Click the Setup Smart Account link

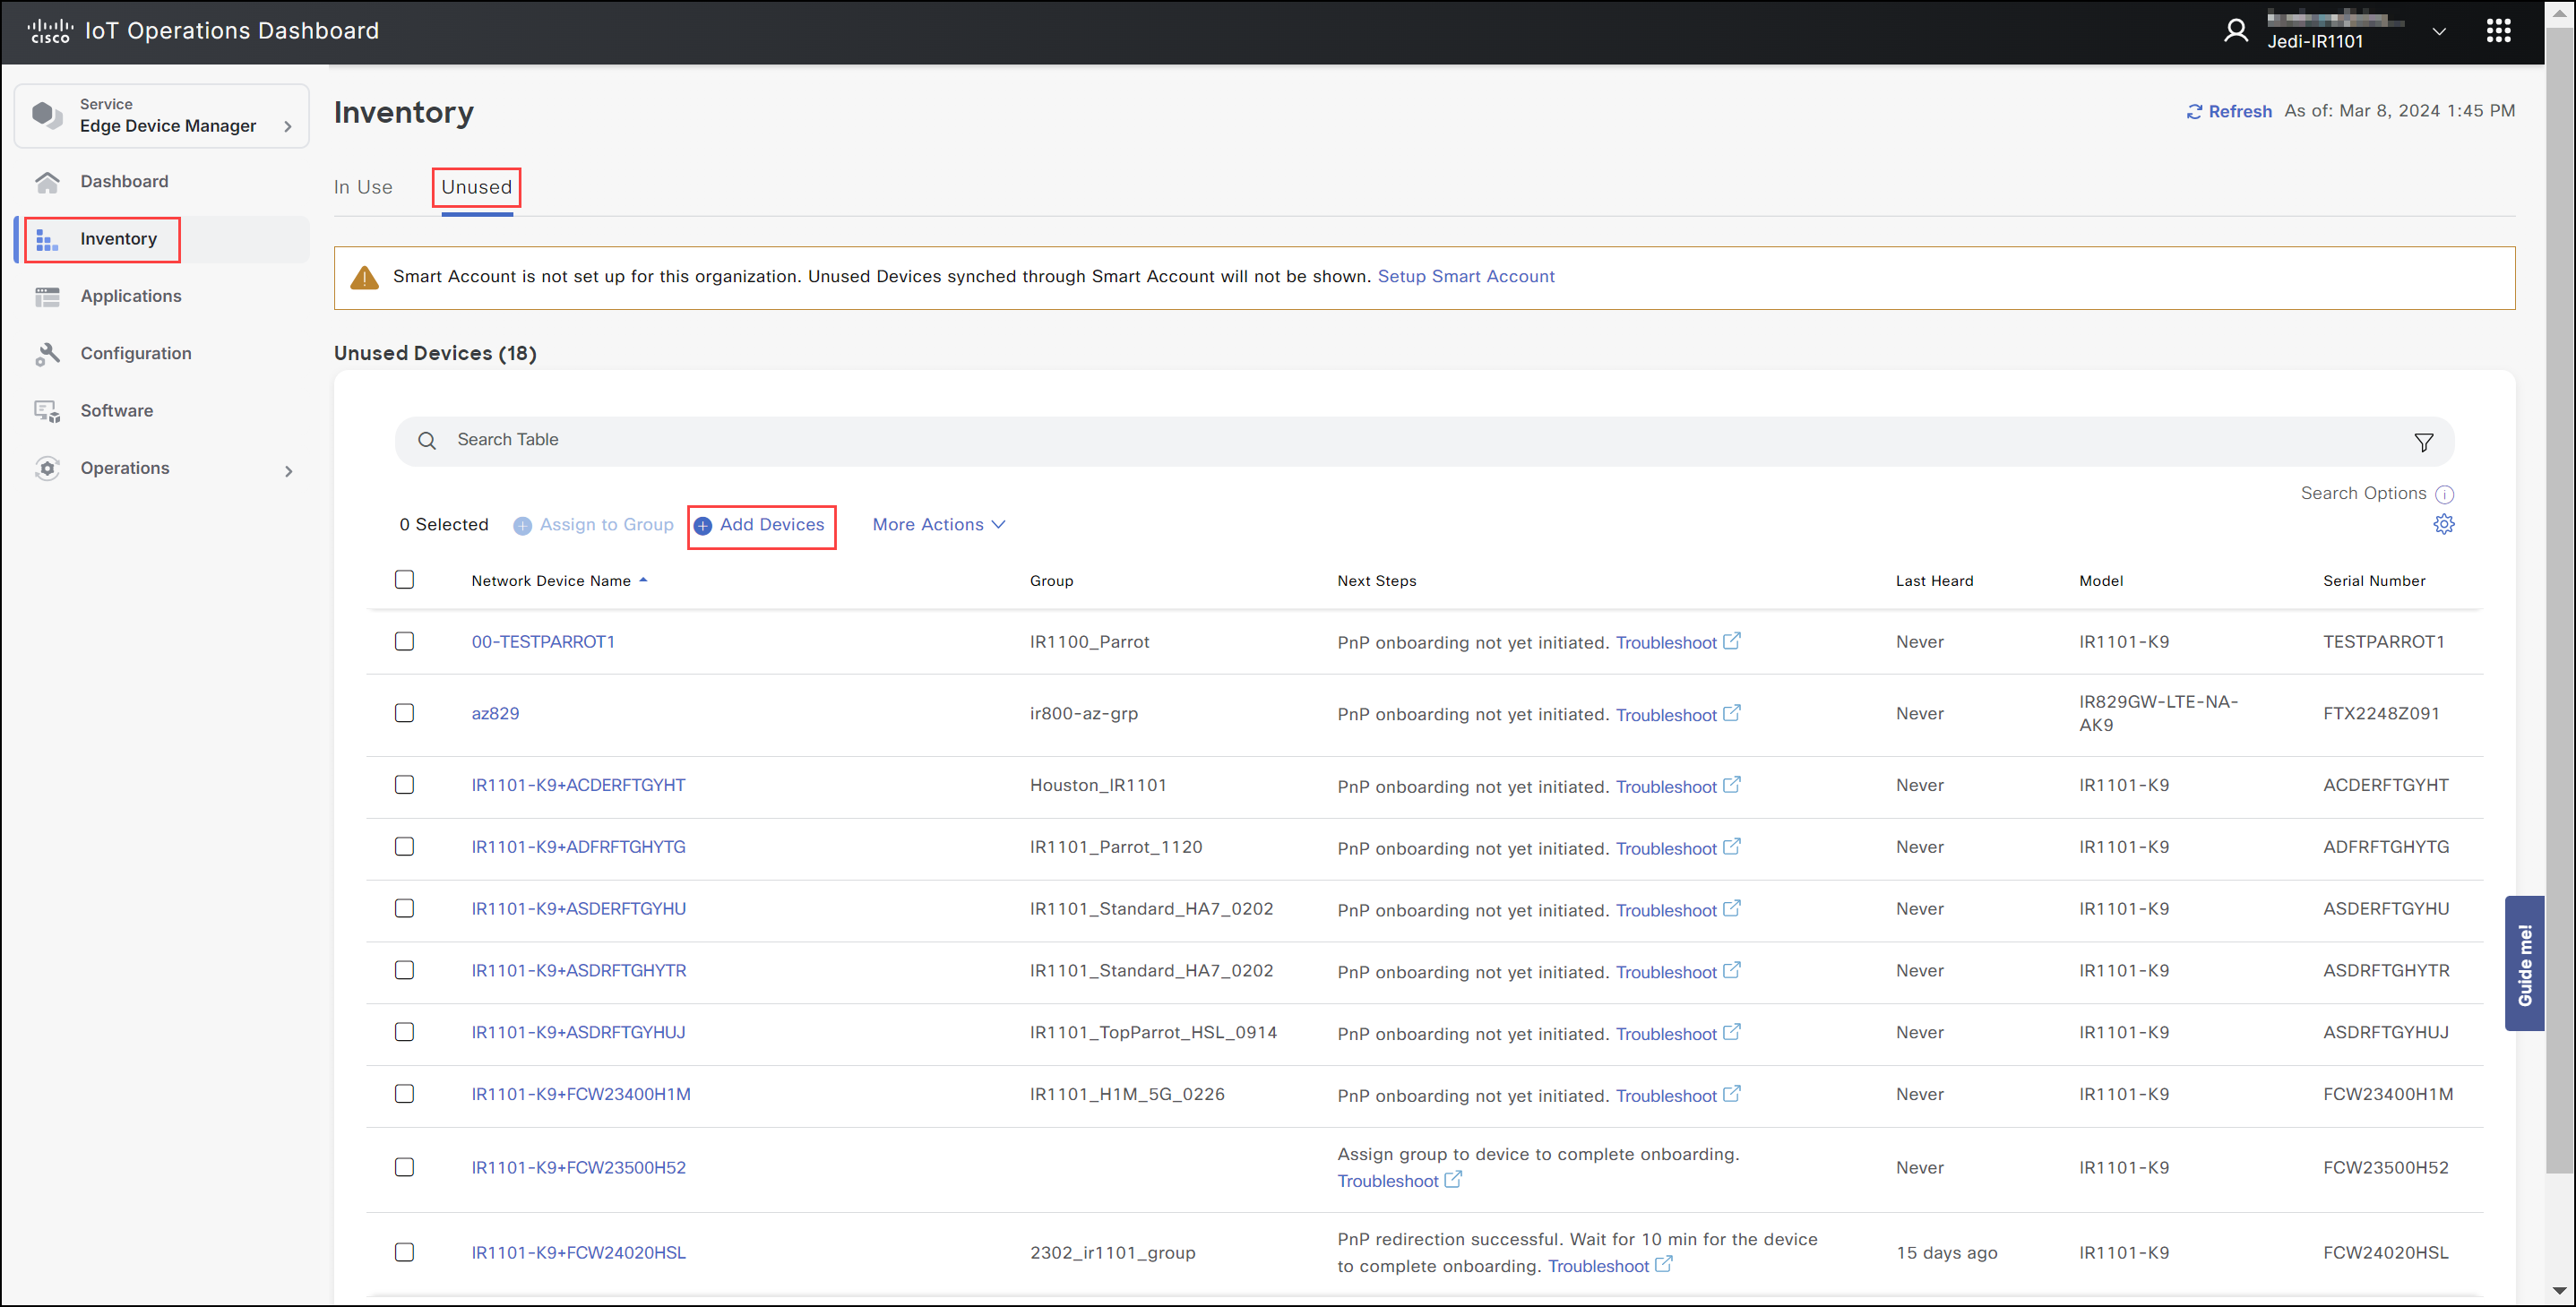coord(1466,277)
